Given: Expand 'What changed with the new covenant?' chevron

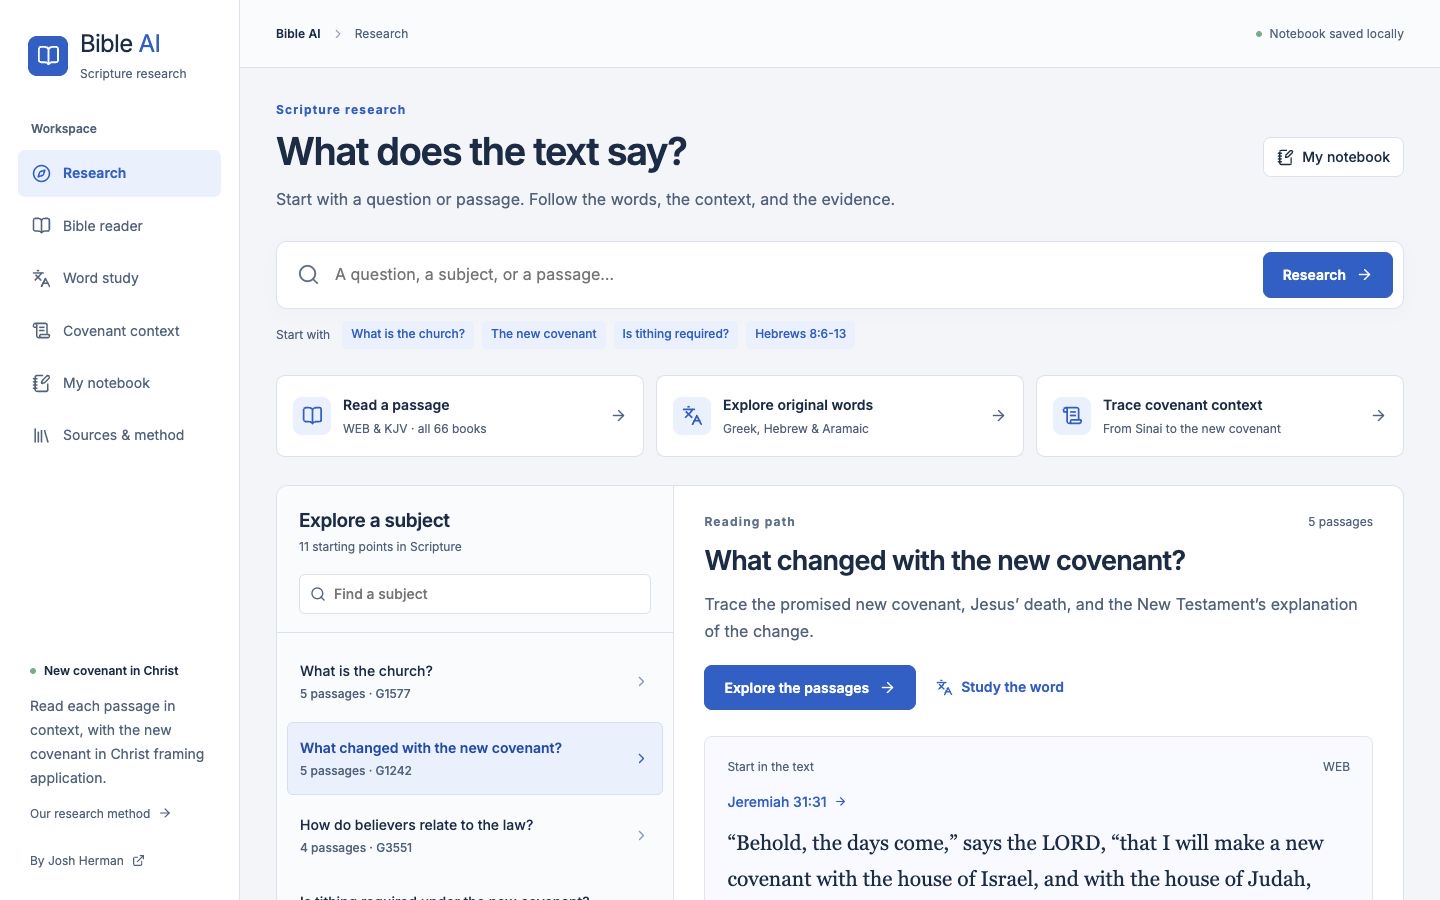Looking at the screenshot, I should (641, 759).
